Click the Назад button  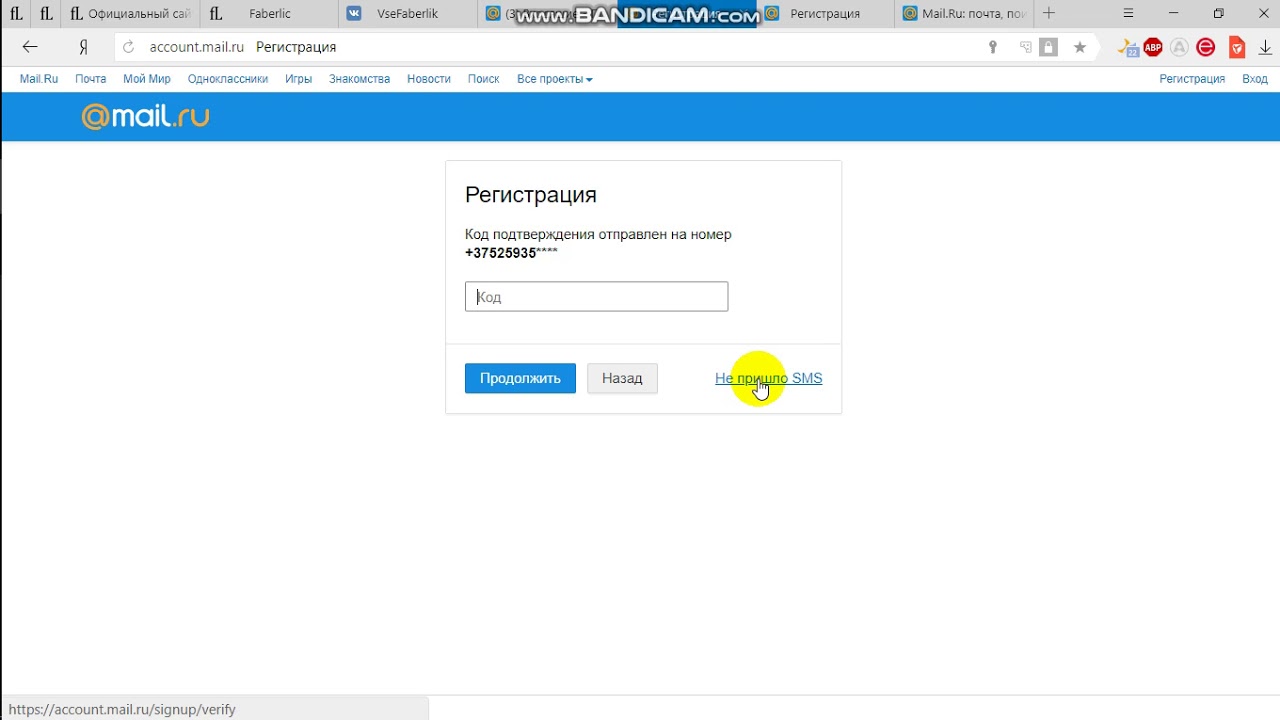[x=622, y=378]
